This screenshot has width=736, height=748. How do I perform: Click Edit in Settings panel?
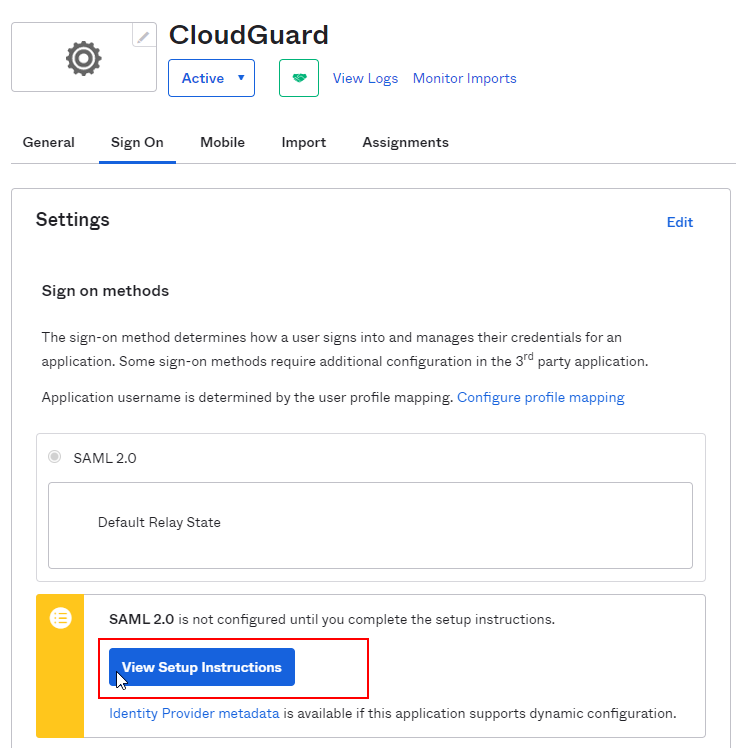(x=680, y=222)
